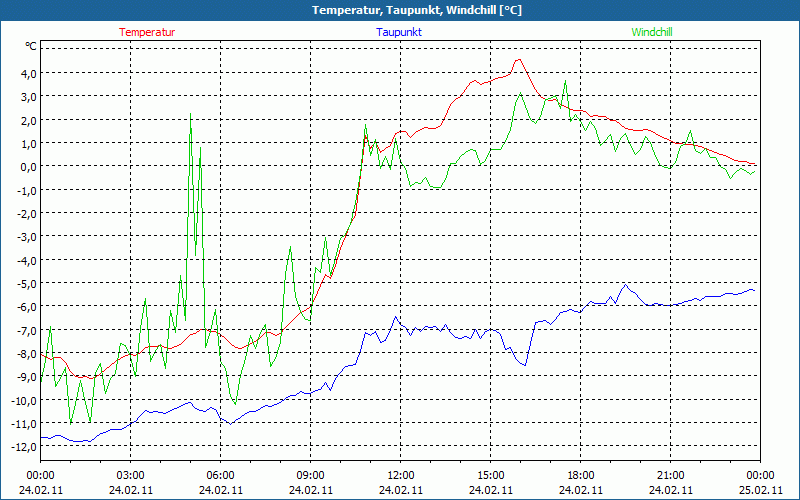Image resolution: width=800 pixels, height=500 pixels.
Task: Click the 4,0 y-axis value
Action: (x=29, y=73)
